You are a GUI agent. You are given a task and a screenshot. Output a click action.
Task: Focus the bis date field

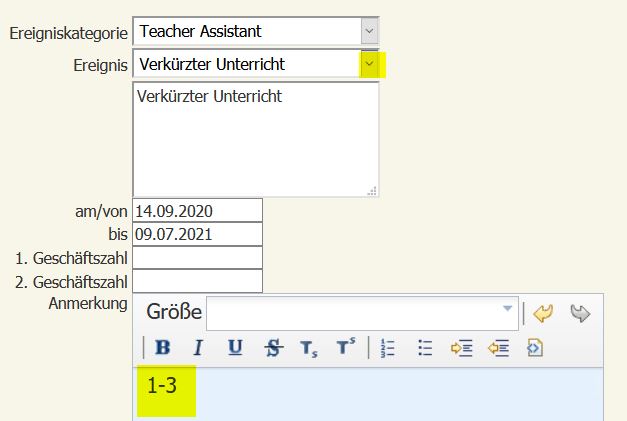198,234
